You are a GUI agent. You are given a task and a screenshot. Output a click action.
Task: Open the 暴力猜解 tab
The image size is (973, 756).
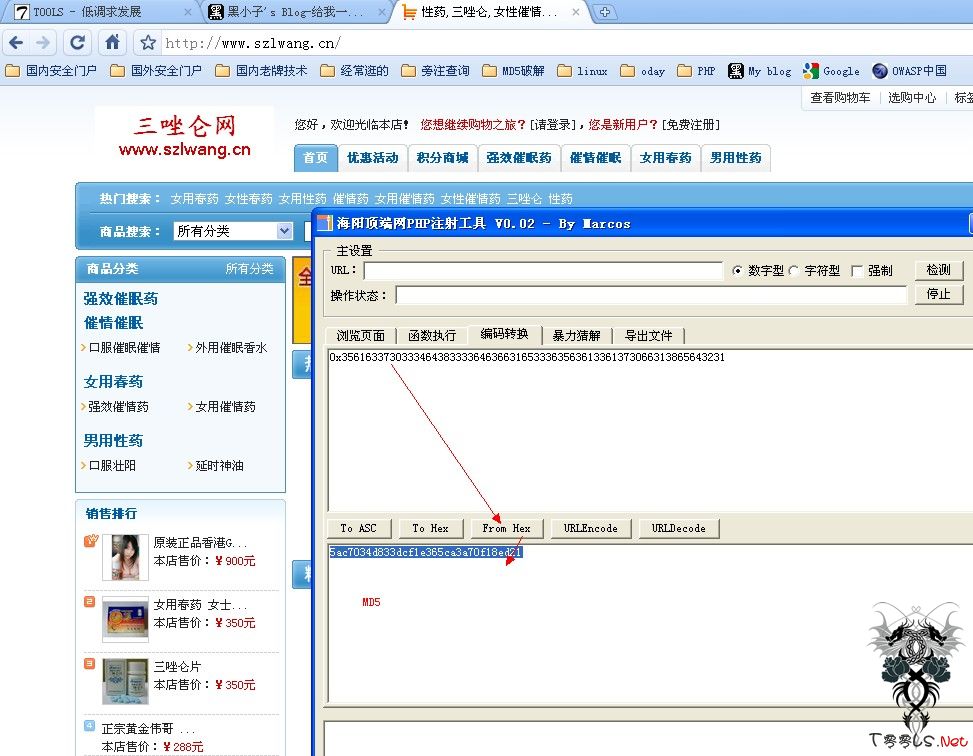tap(576, 336)
